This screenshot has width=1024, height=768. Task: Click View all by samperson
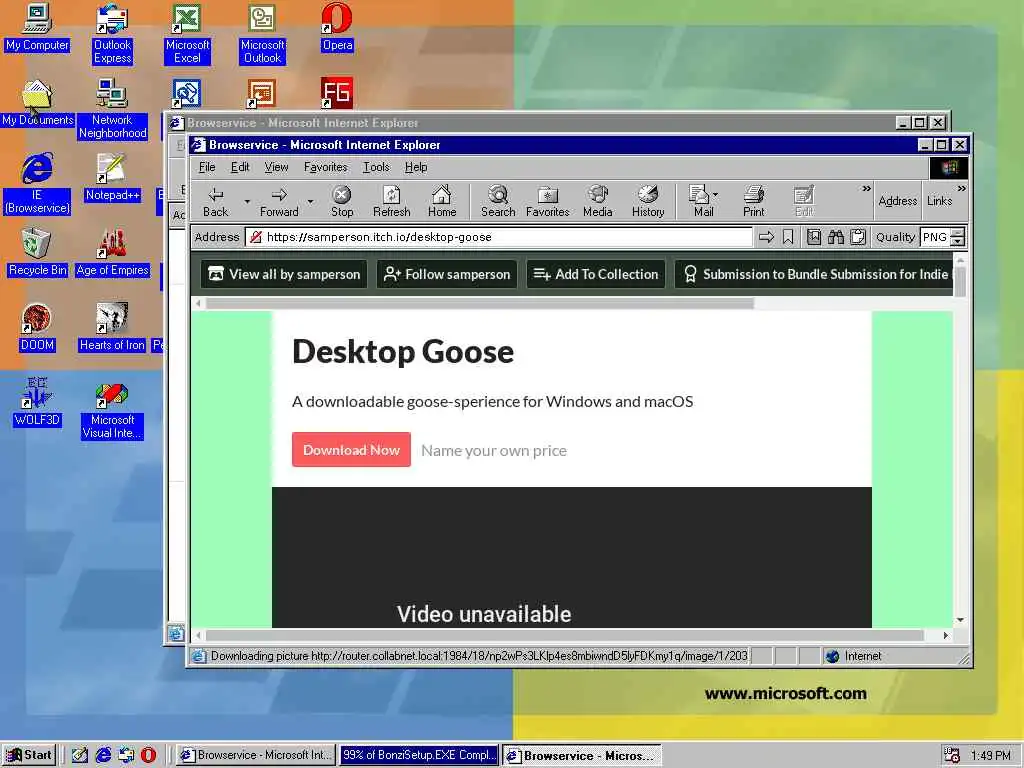point(284,274)
